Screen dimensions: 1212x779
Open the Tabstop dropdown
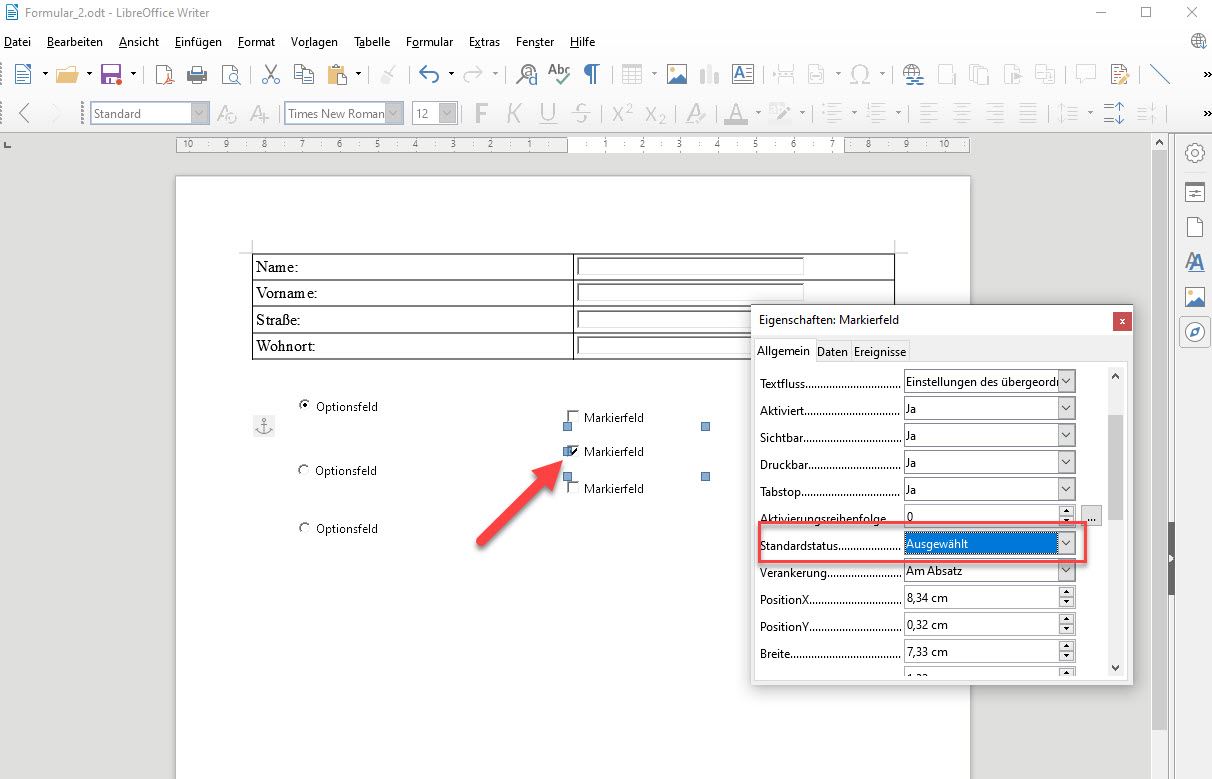(1067, 489)
